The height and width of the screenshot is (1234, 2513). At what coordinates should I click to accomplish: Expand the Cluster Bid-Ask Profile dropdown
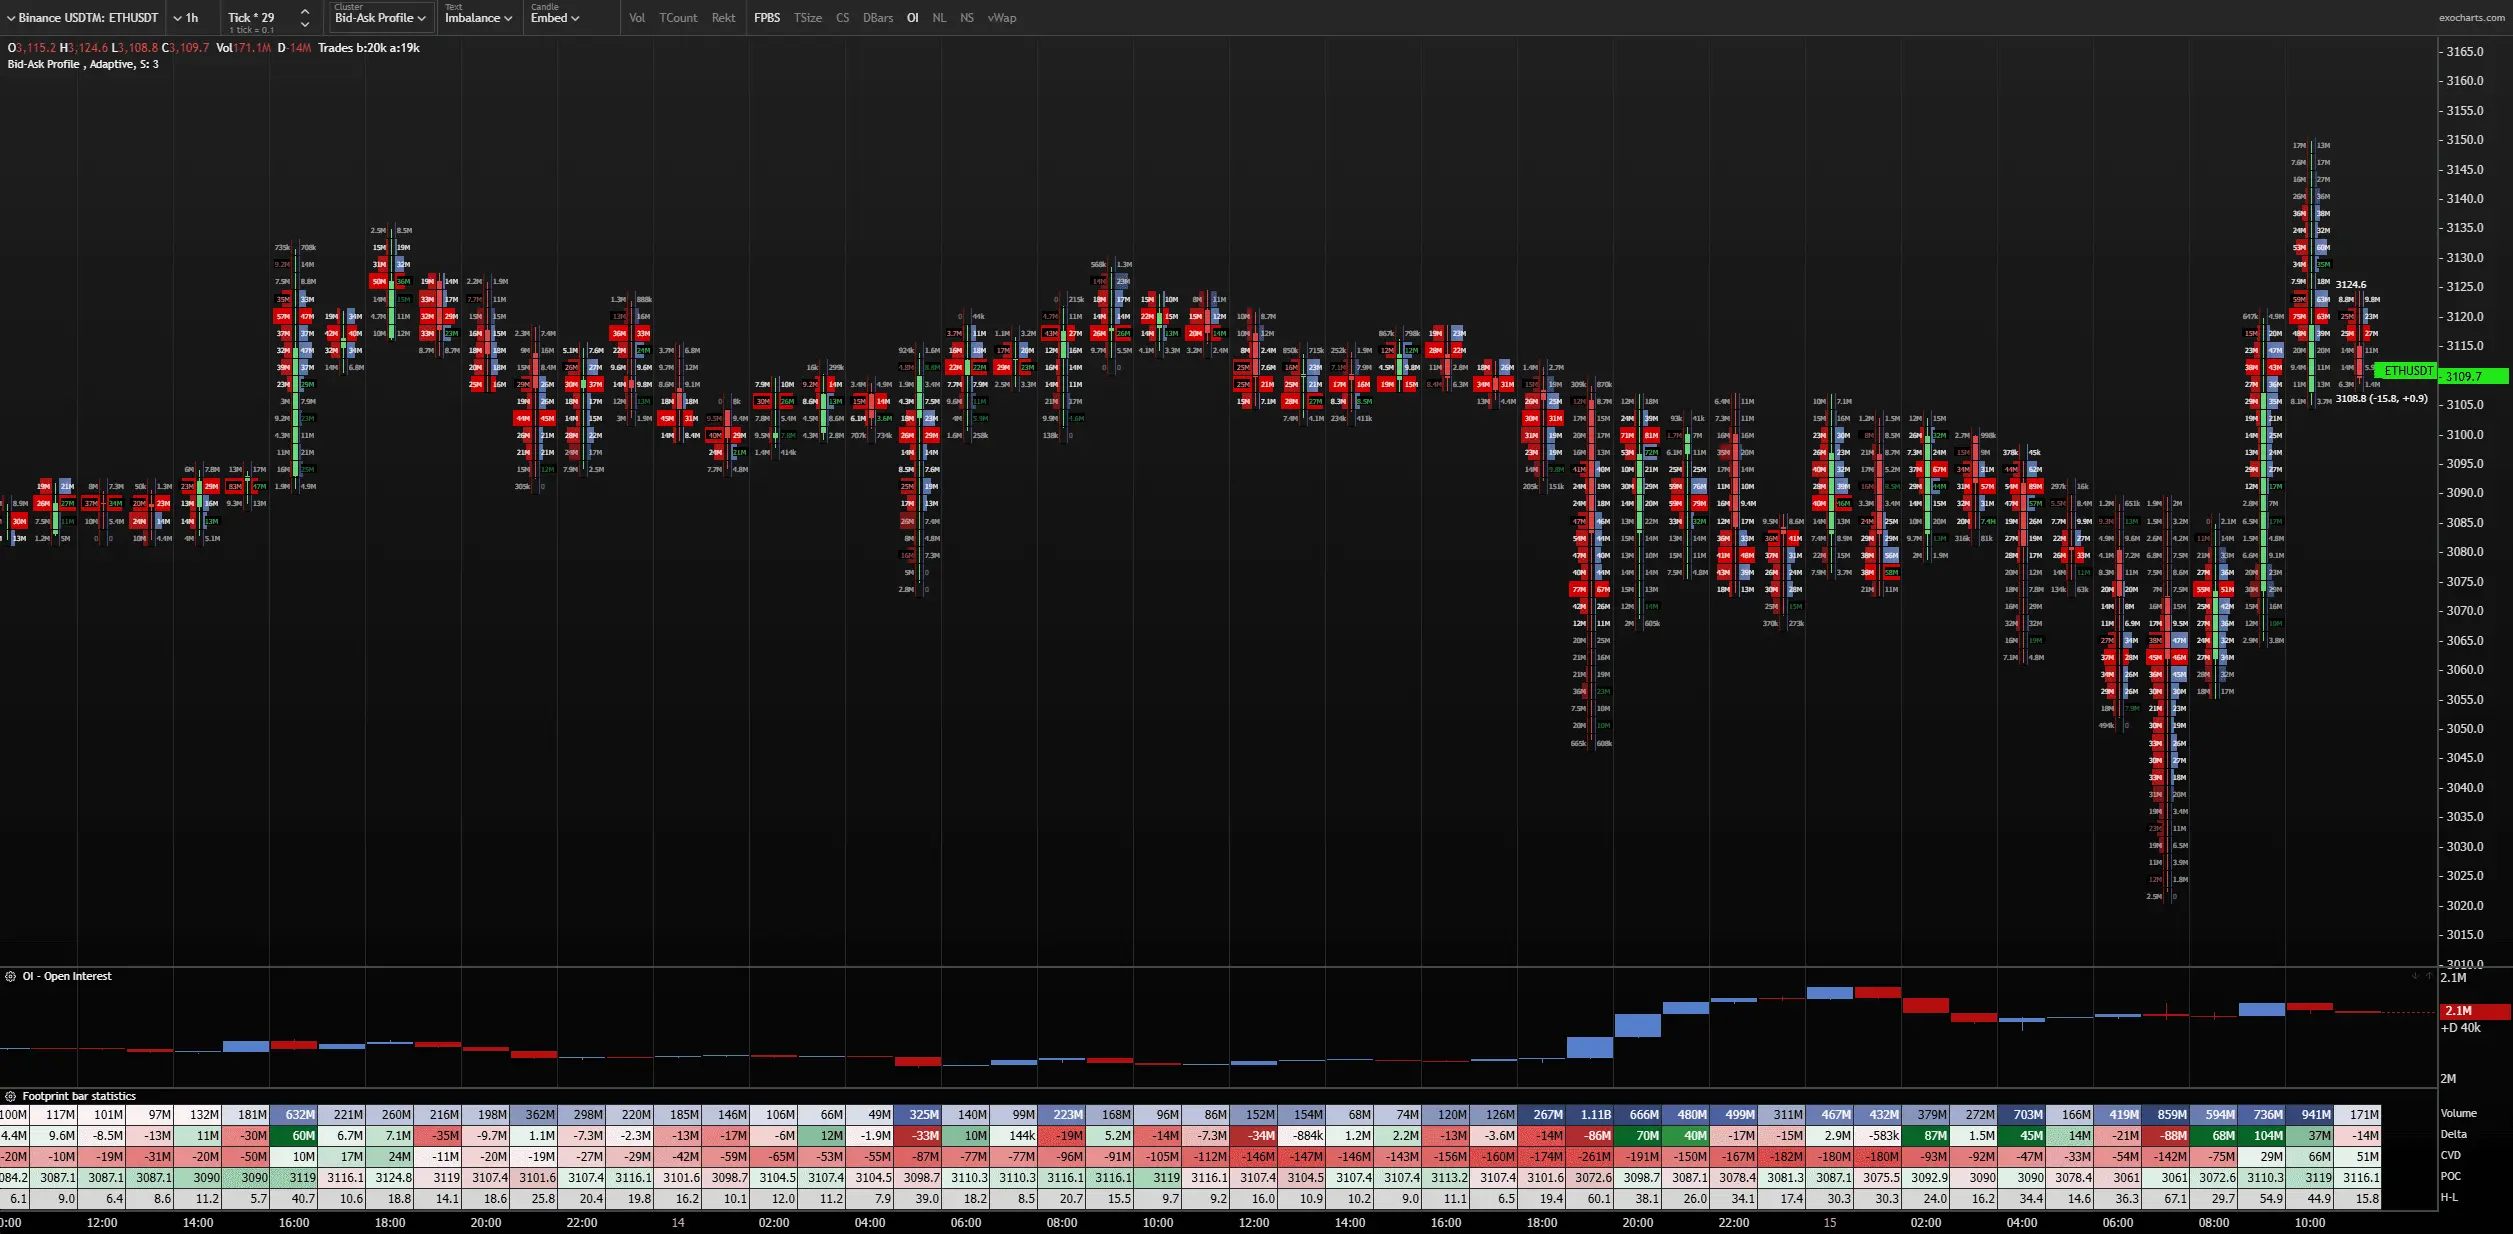380,18
